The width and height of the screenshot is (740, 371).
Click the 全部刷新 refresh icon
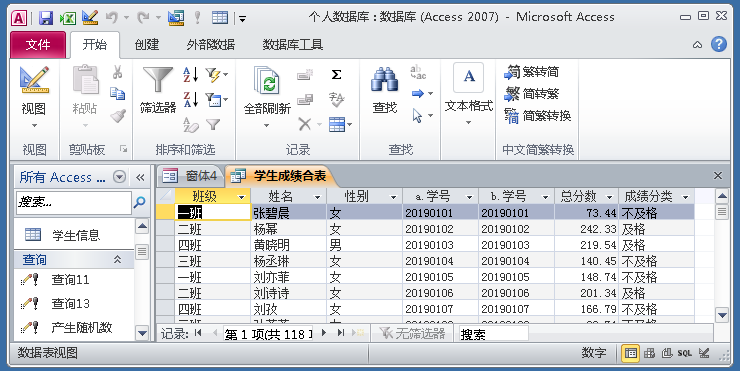[267, 80]
